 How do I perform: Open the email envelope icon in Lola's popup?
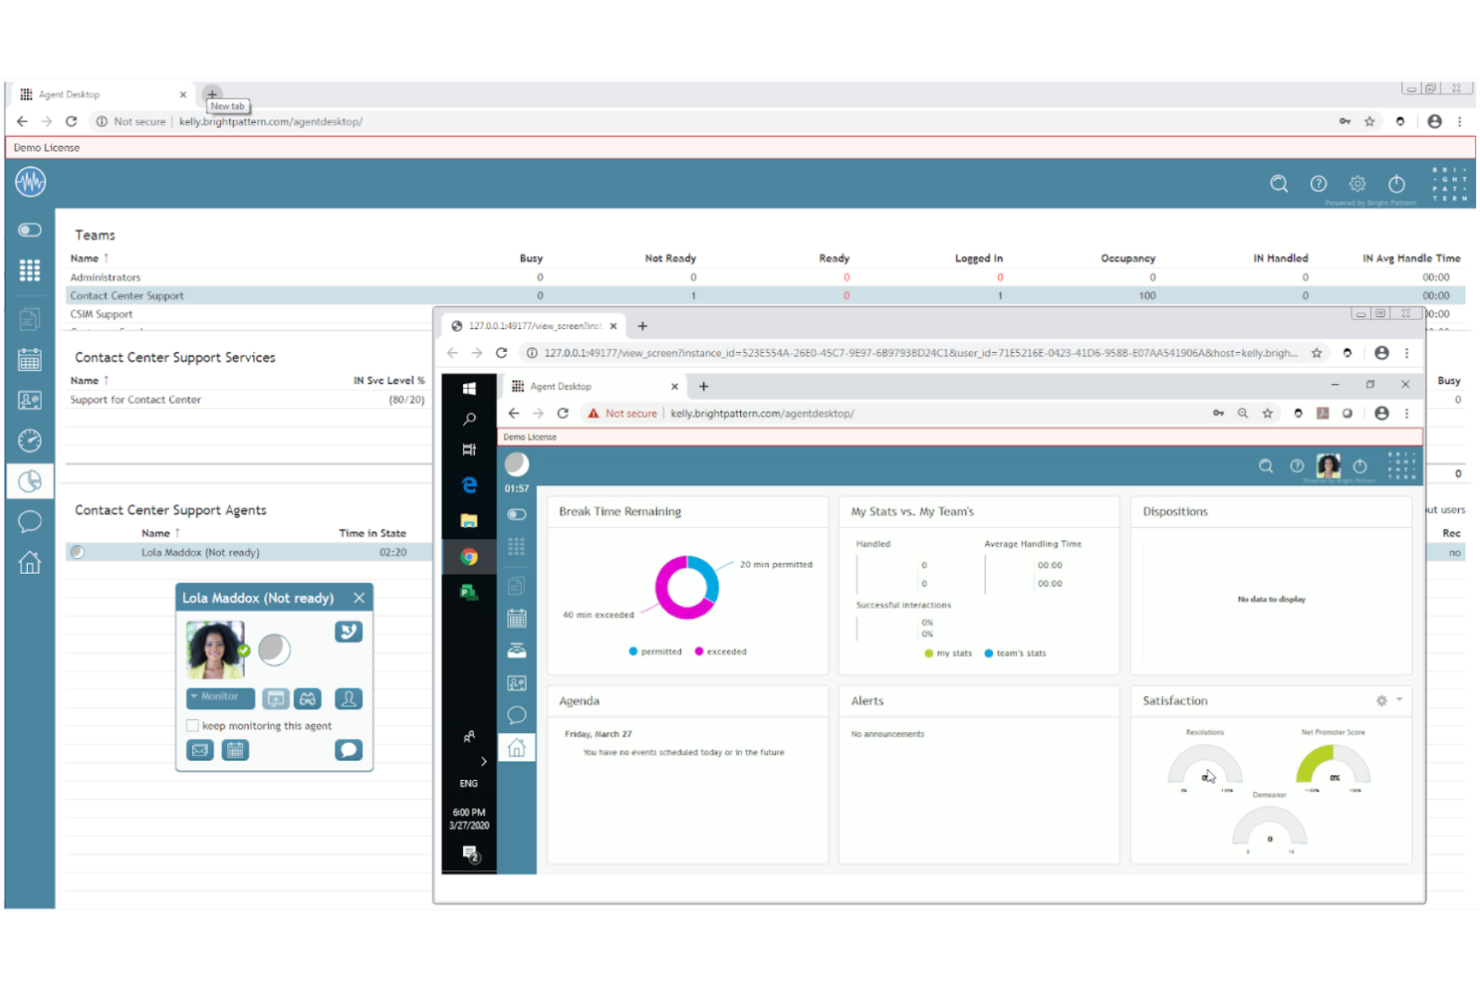(199, 750)
